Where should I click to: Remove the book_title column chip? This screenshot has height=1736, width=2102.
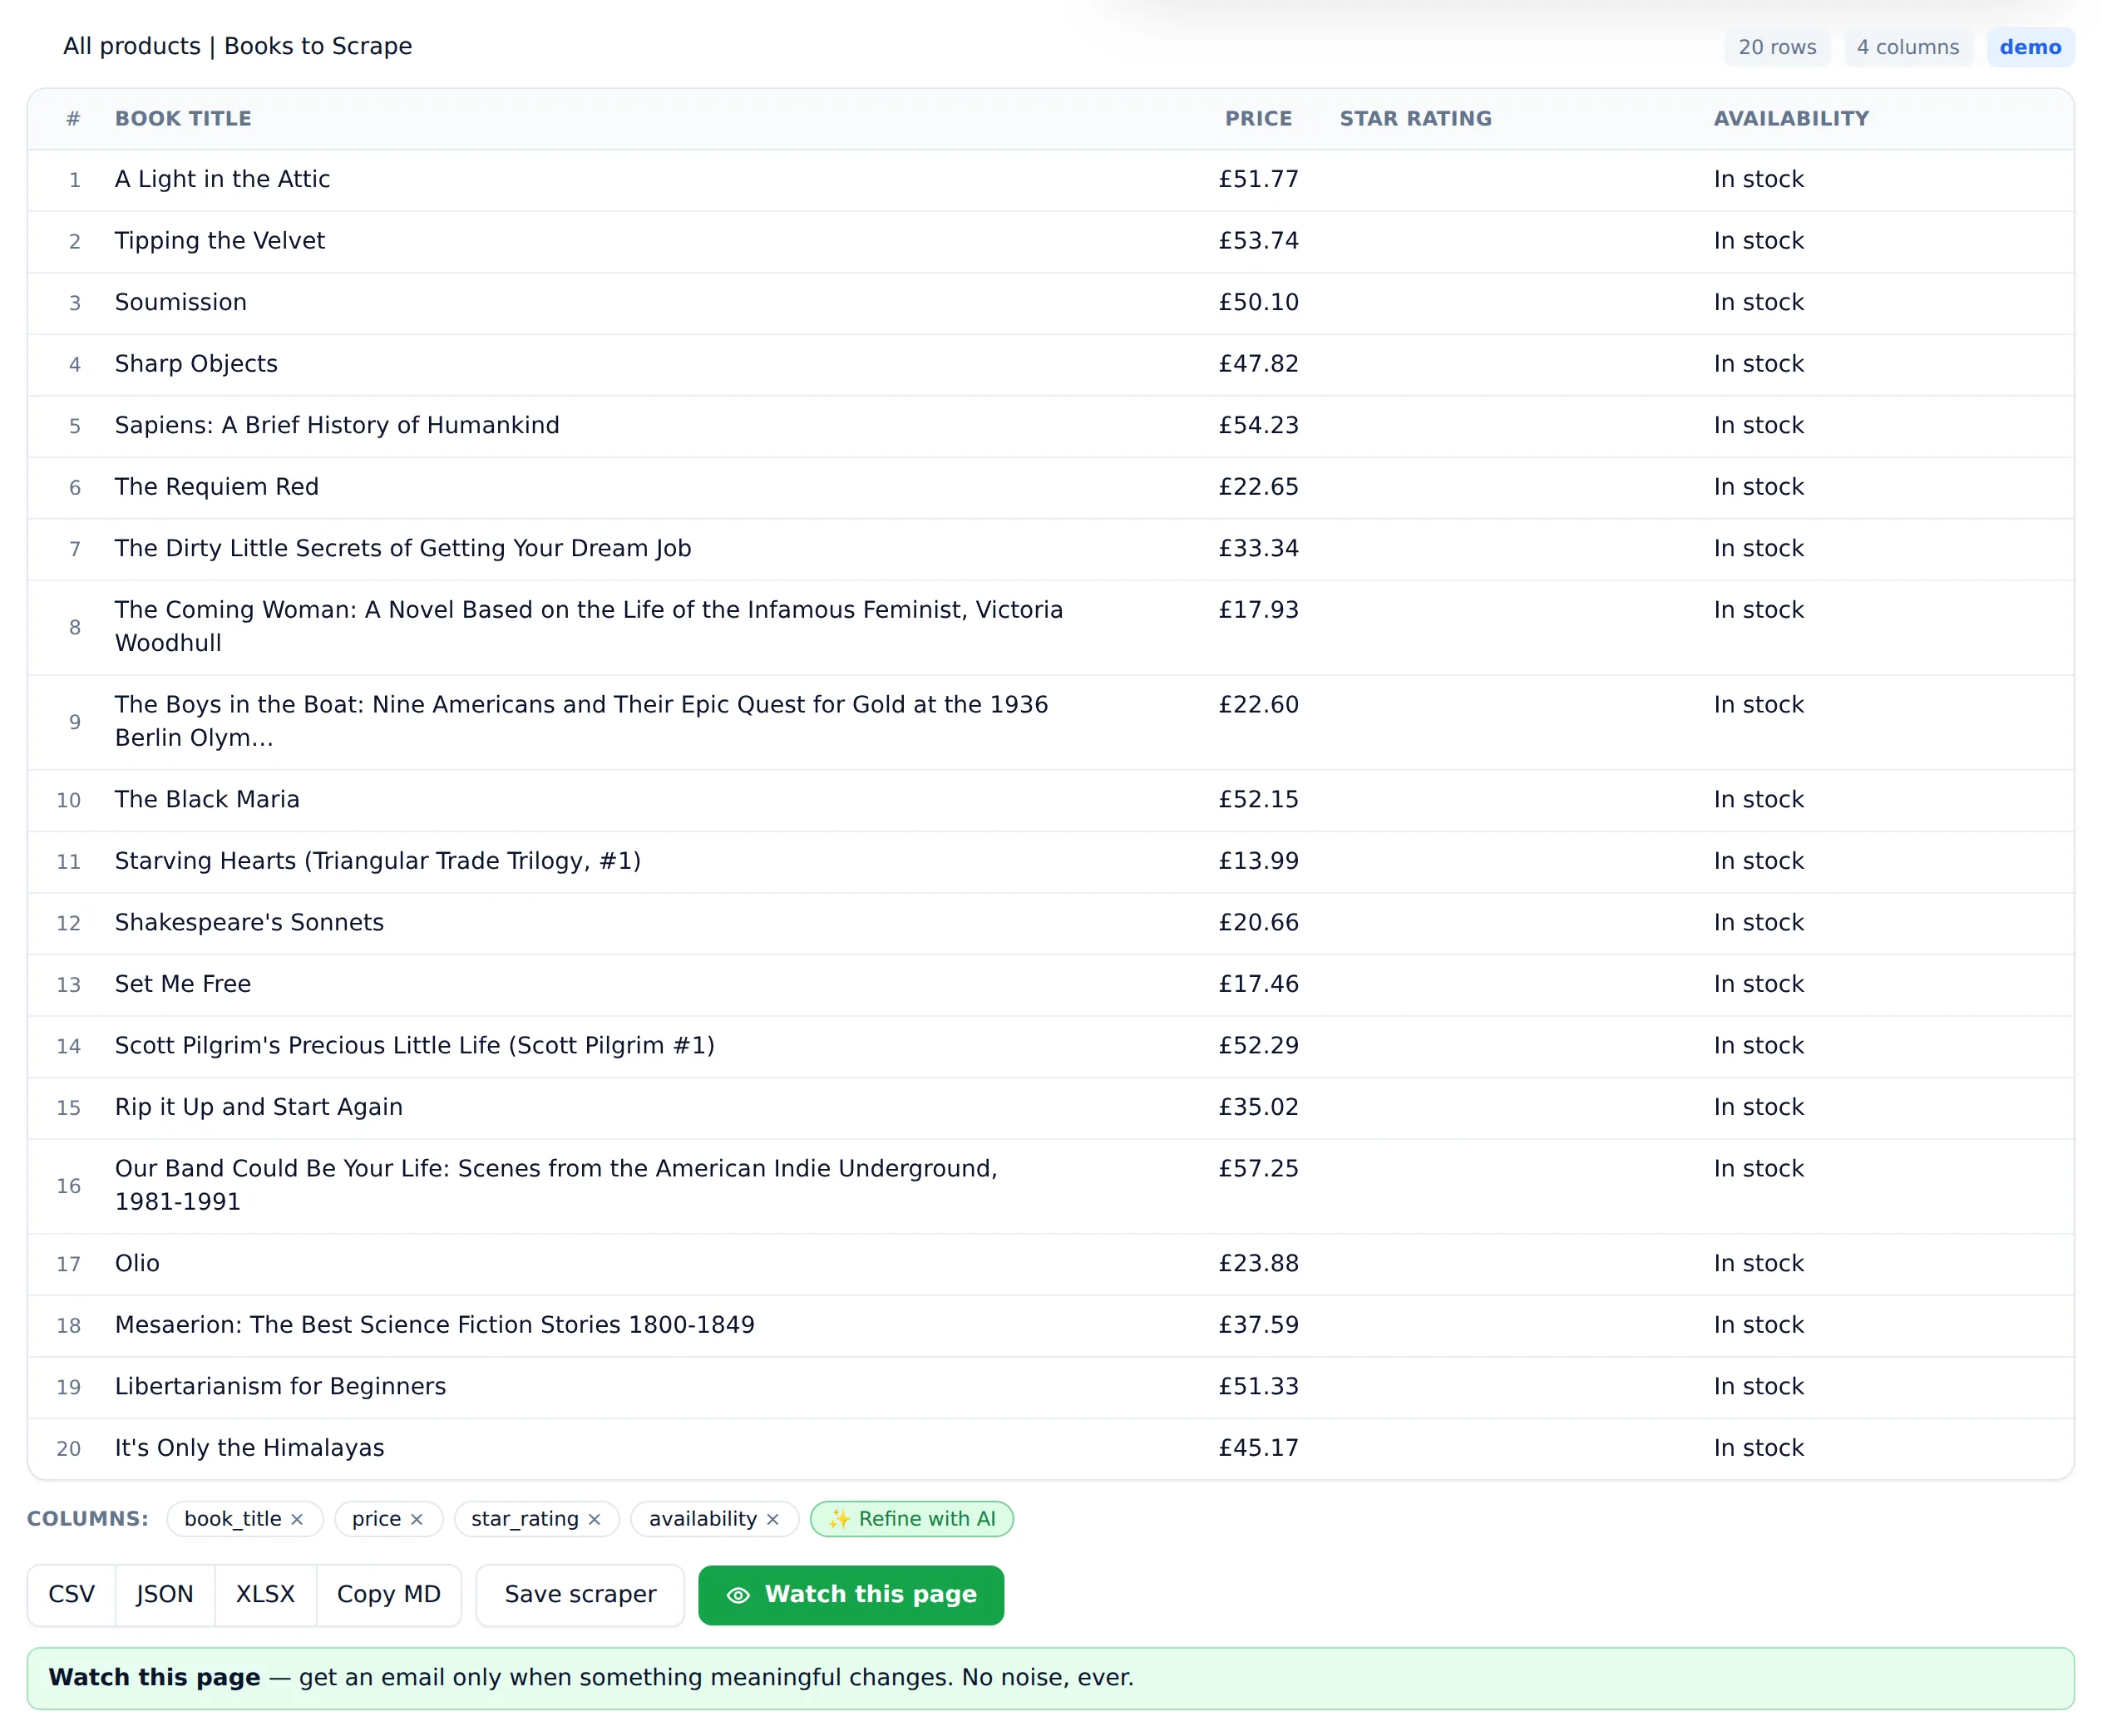[x=297, y=1519]
